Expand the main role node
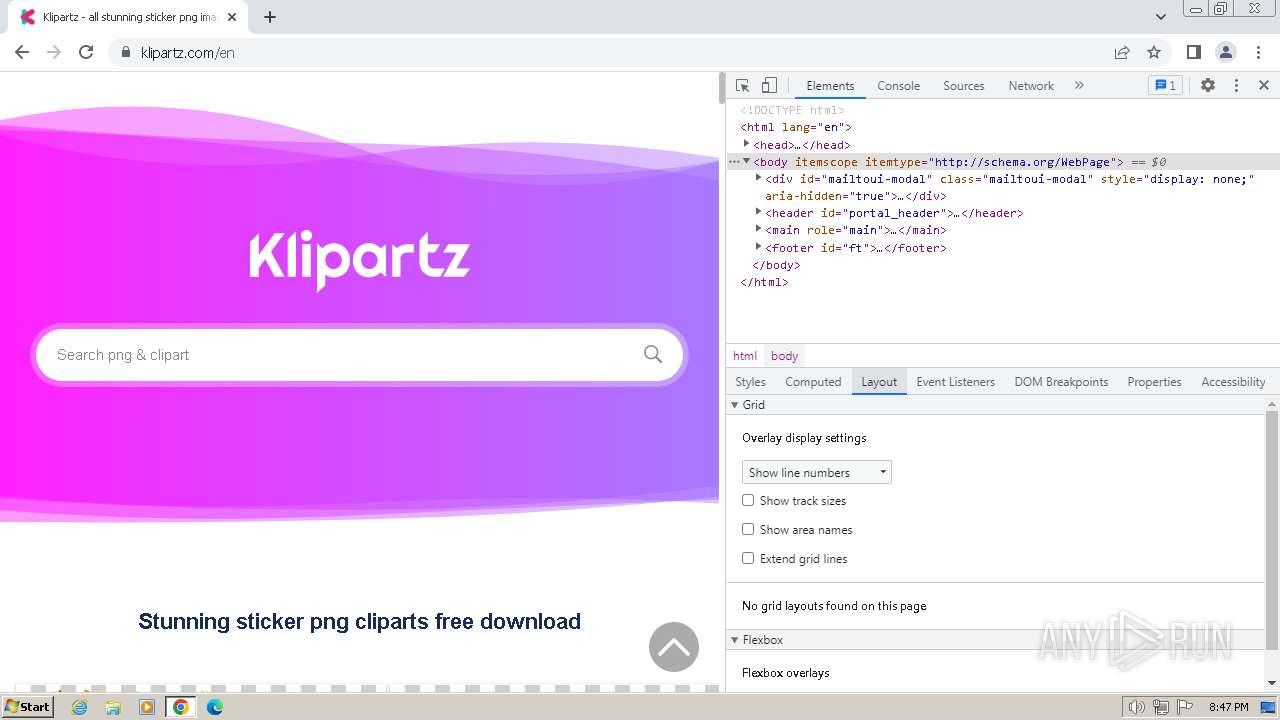Image resolution: width=1280 pixels, height=720 pixels. tap(758, 229)
